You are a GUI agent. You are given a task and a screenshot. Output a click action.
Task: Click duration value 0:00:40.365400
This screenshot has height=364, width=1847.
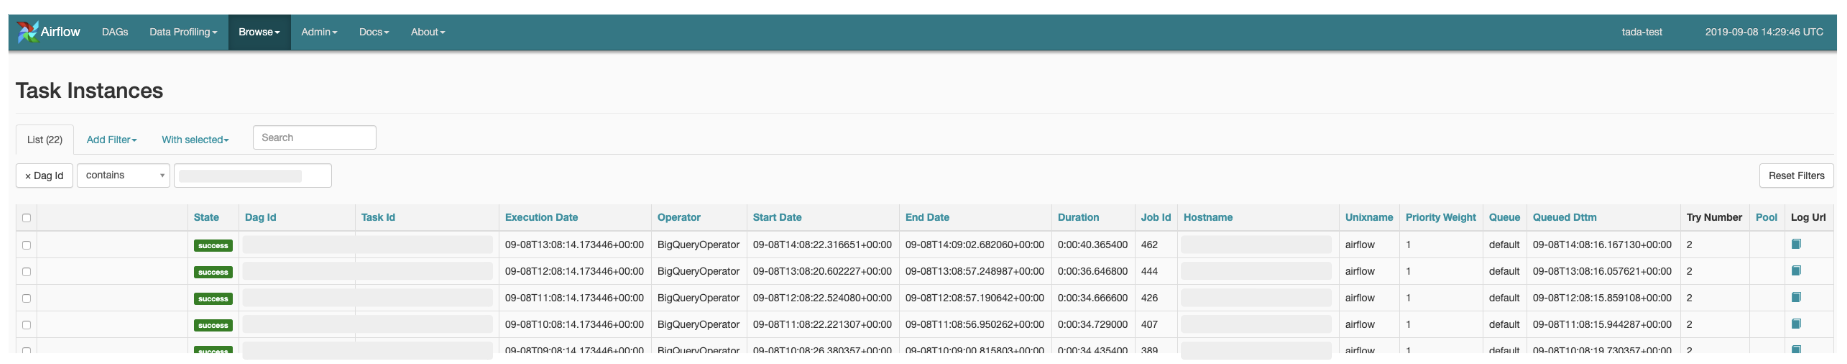[x=1093, y=244]
